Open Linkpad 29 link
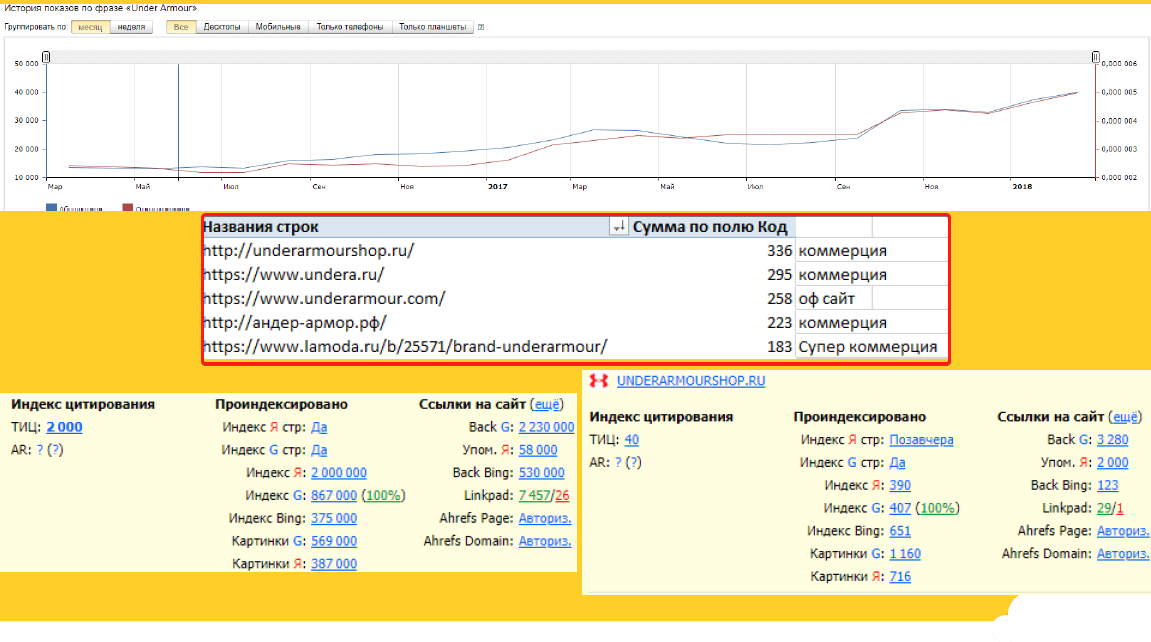Viewport: 1151px width, 642px height. coord(1104,508)
